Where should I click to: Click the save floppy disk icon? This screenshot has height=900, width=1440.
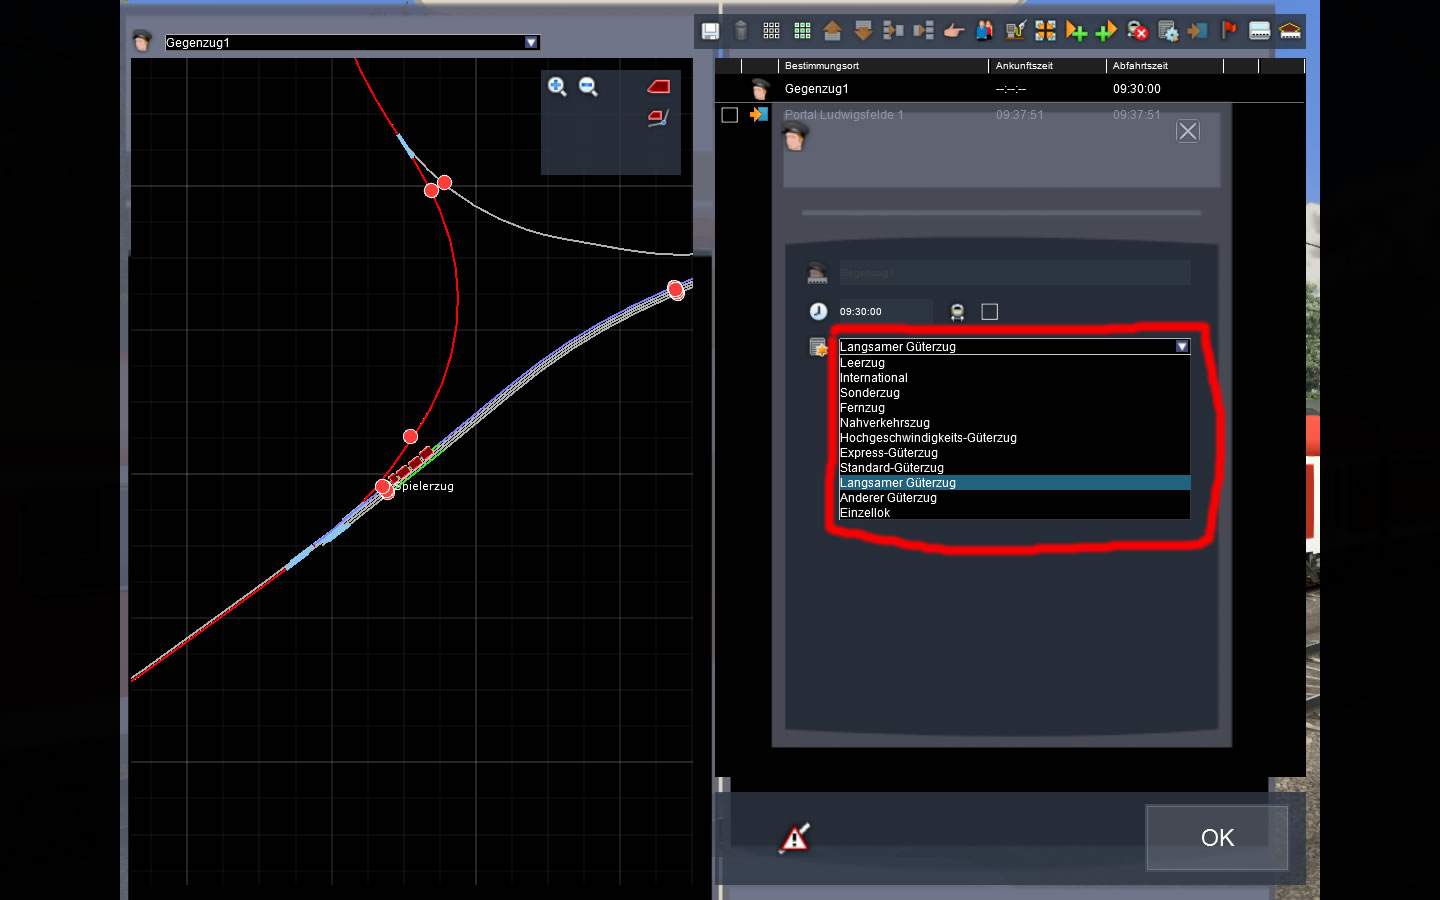[x=710, y=31]
